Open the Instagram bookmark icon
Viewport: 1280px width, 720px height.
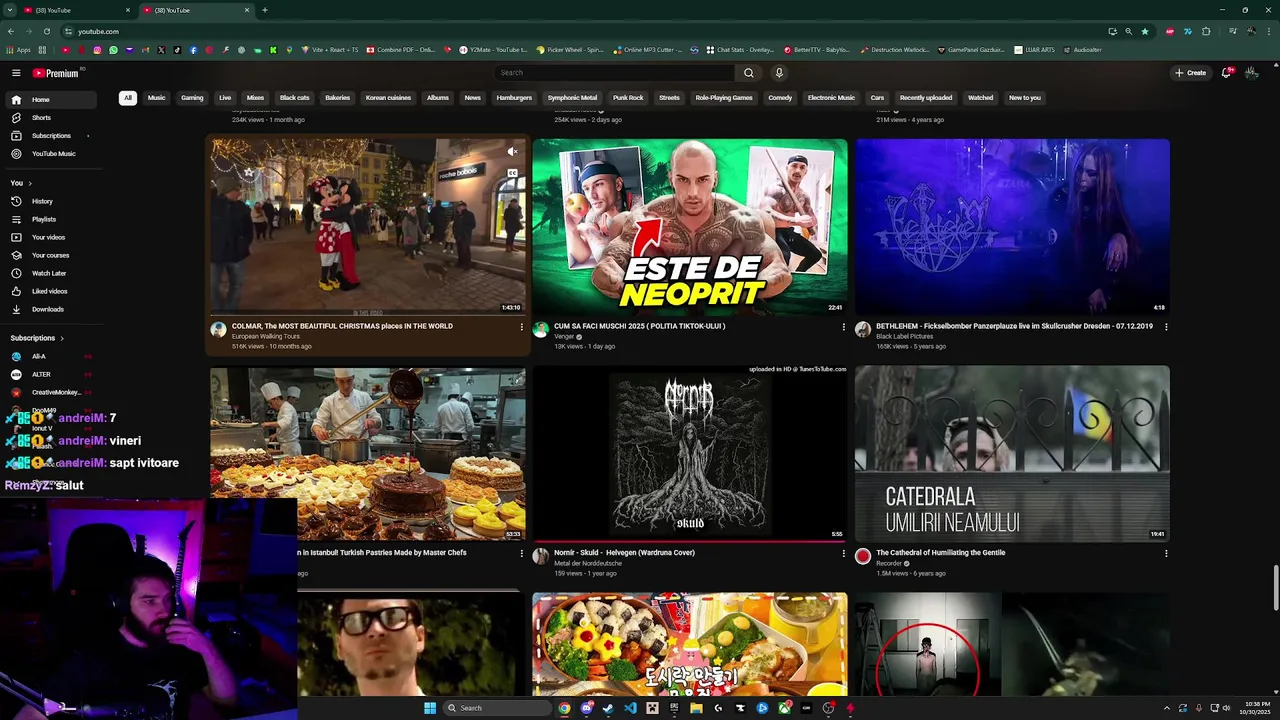(x=98, y=50)
